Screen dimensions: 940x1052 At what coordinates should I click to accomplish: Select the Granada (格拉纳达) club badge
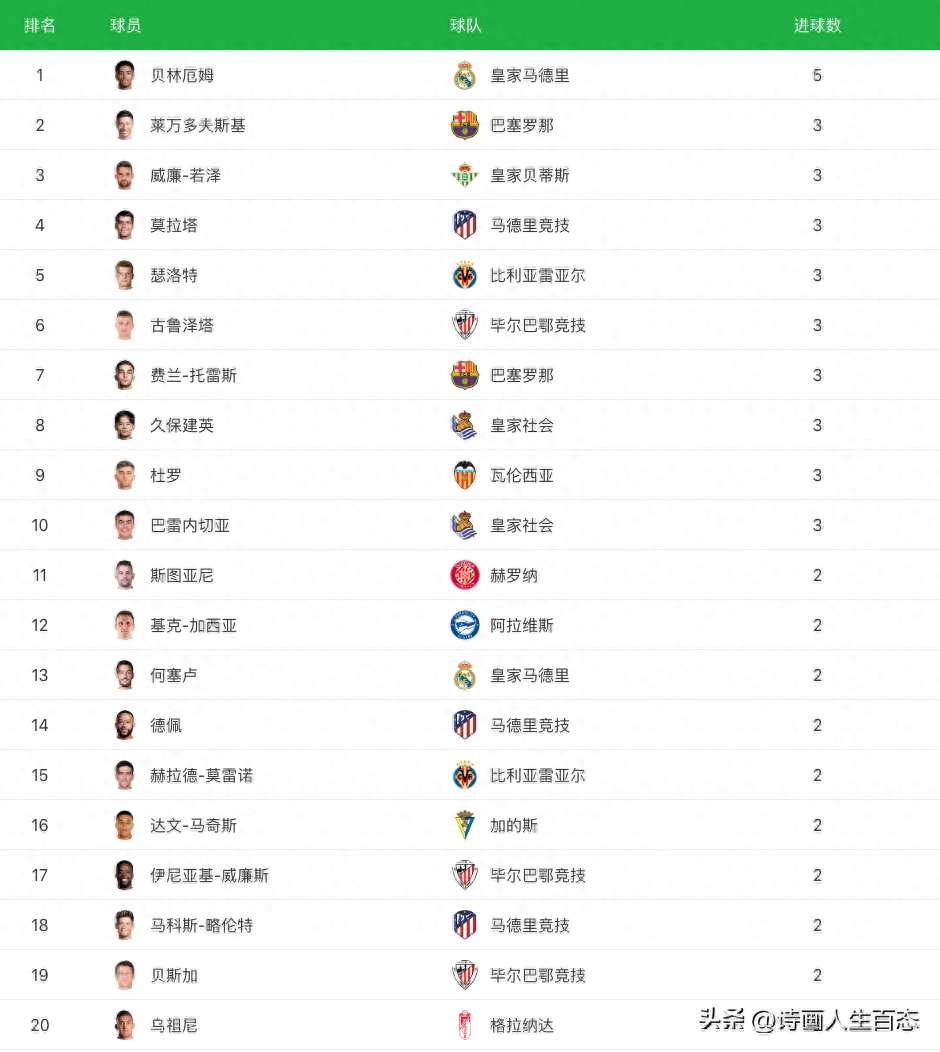(465, 1025)
